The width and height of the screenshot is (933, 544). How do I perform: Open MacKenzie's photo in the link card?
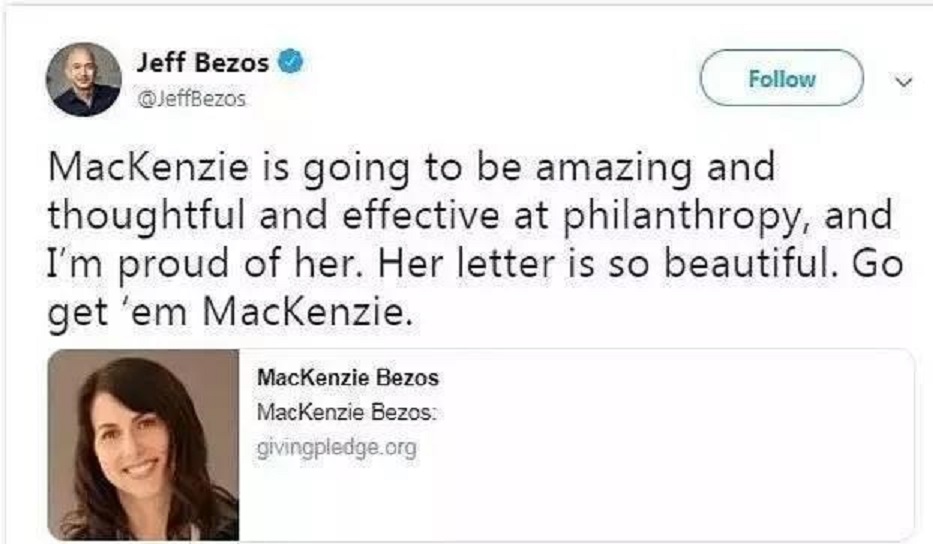coord(143,444)
